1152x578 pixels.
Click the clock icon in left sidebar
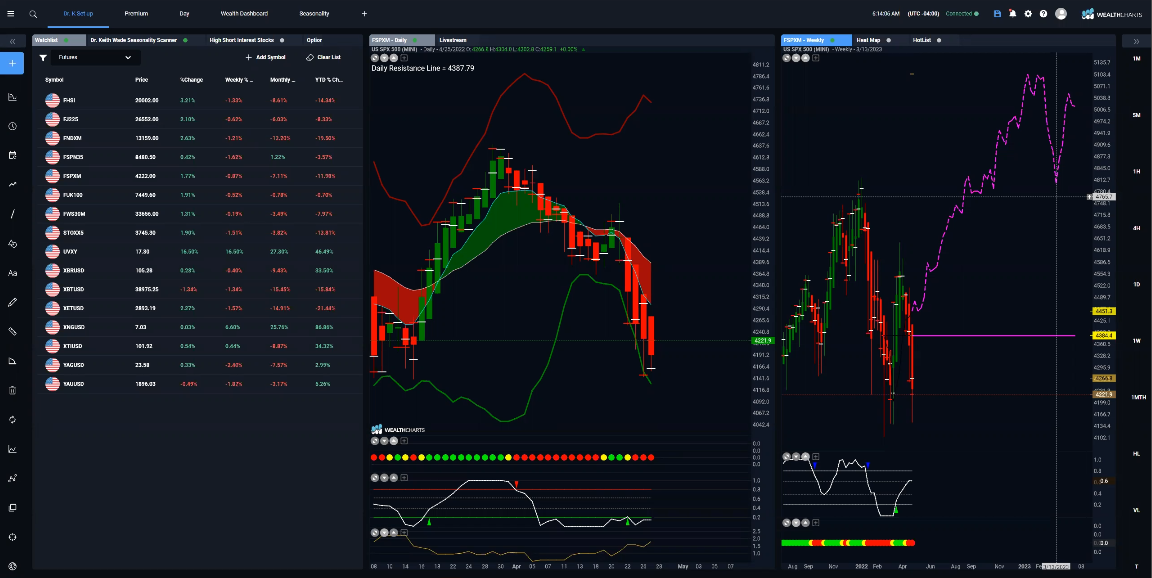(12, 126)
